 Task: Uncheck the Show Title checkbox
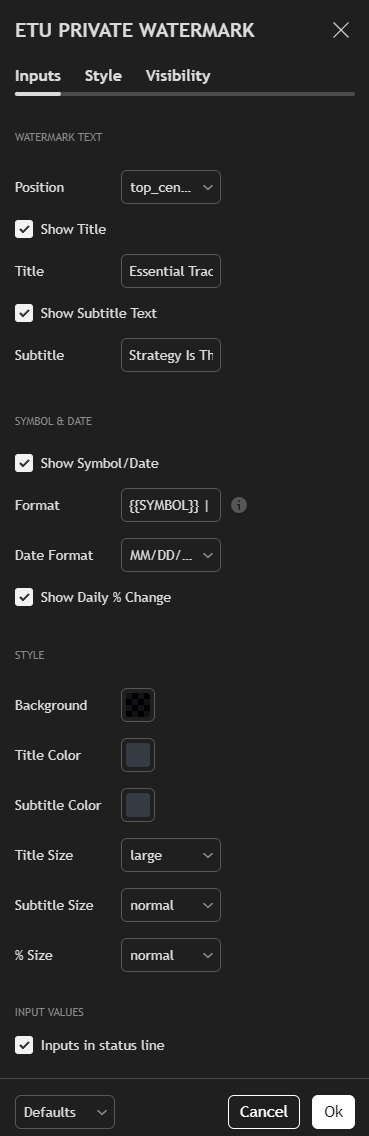click(24, 229)
